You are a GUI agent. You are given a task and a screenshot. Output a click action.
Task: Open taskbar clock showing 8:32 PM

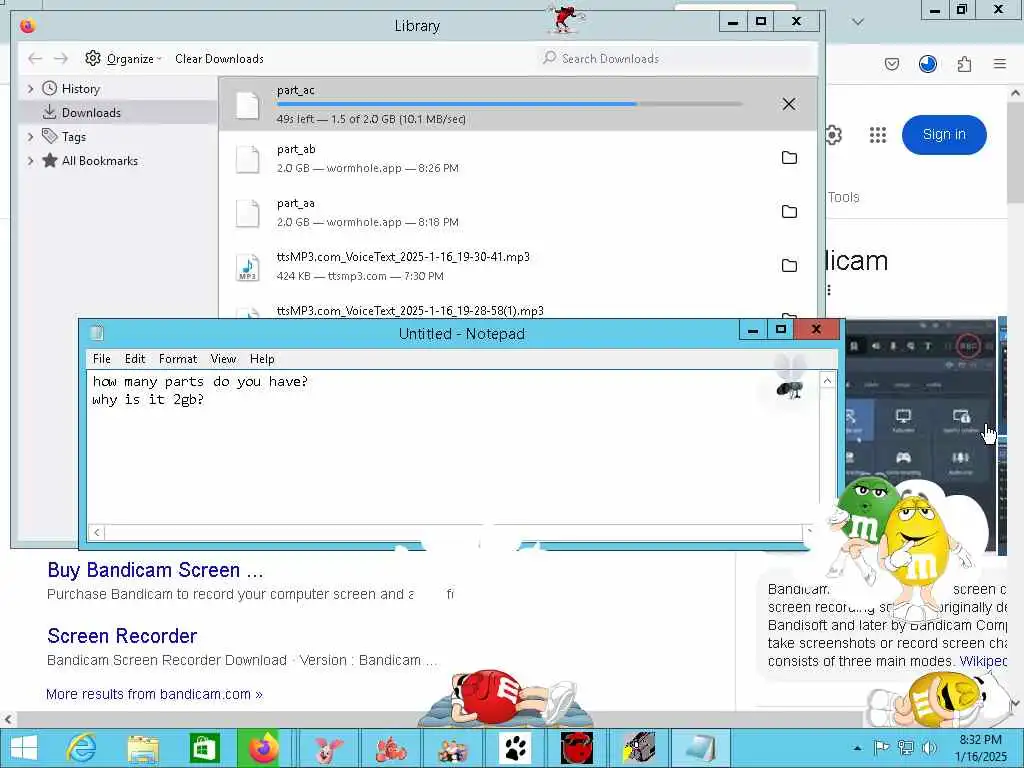tap(981, 748)
